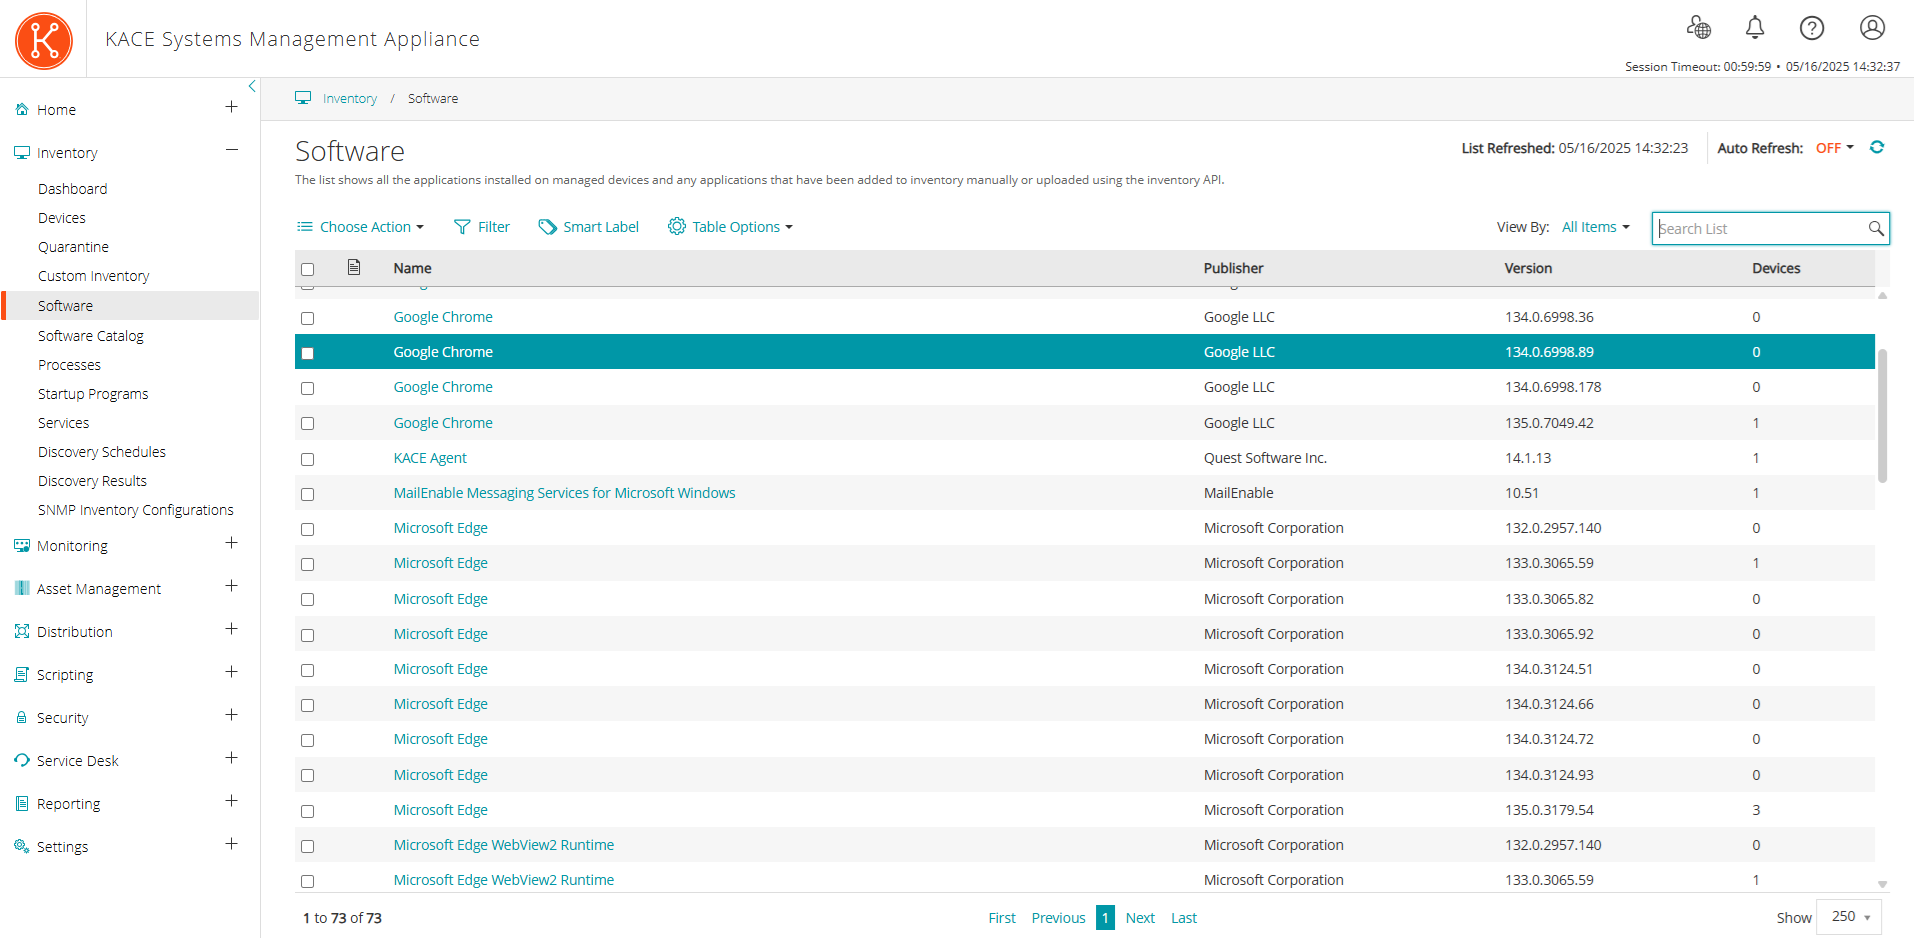The width and height of the screenshot is (1914, 938).
Task: Go to Last page link
Action: 1184,918
